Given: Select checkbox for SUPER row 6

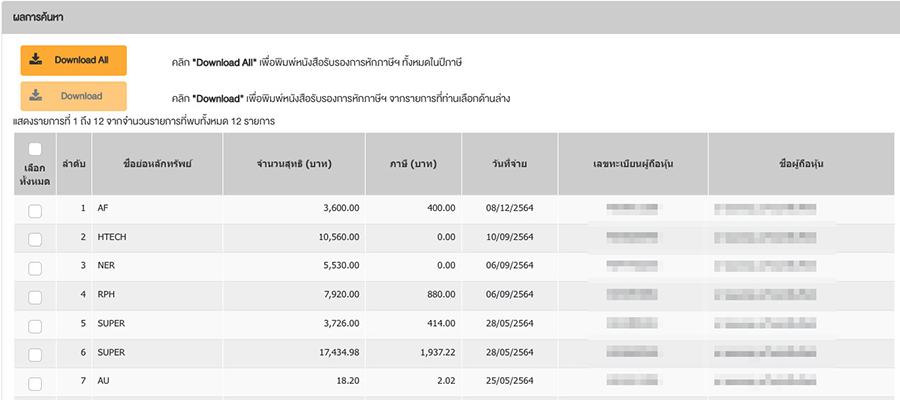Looking at the screenshot, I should 35,355.
